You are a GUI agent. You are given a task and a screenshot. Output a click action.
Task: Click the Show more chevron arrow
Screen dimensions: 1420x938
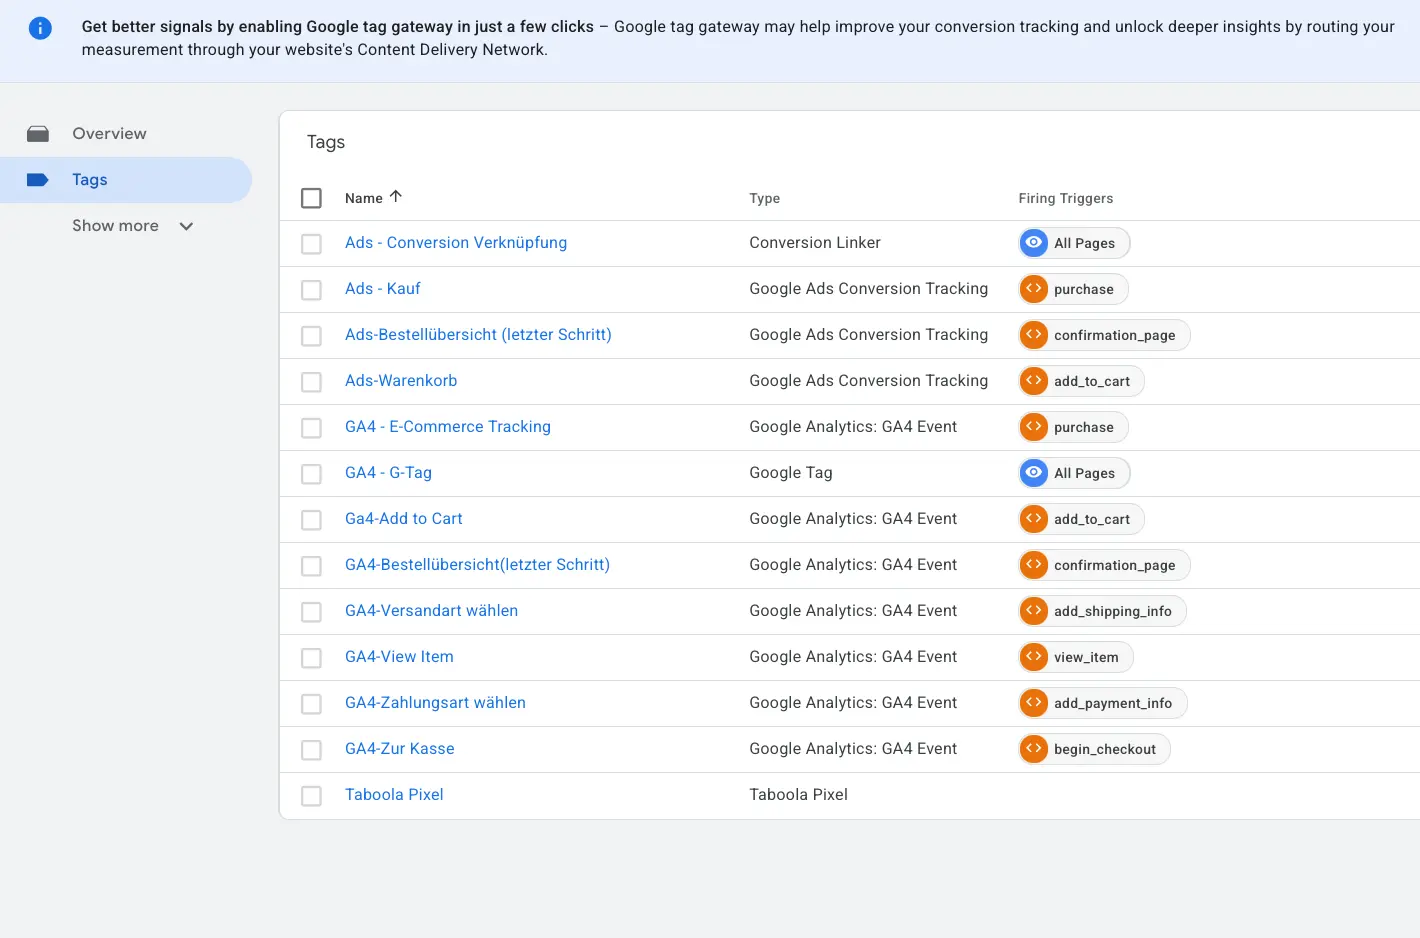[186, 226]
